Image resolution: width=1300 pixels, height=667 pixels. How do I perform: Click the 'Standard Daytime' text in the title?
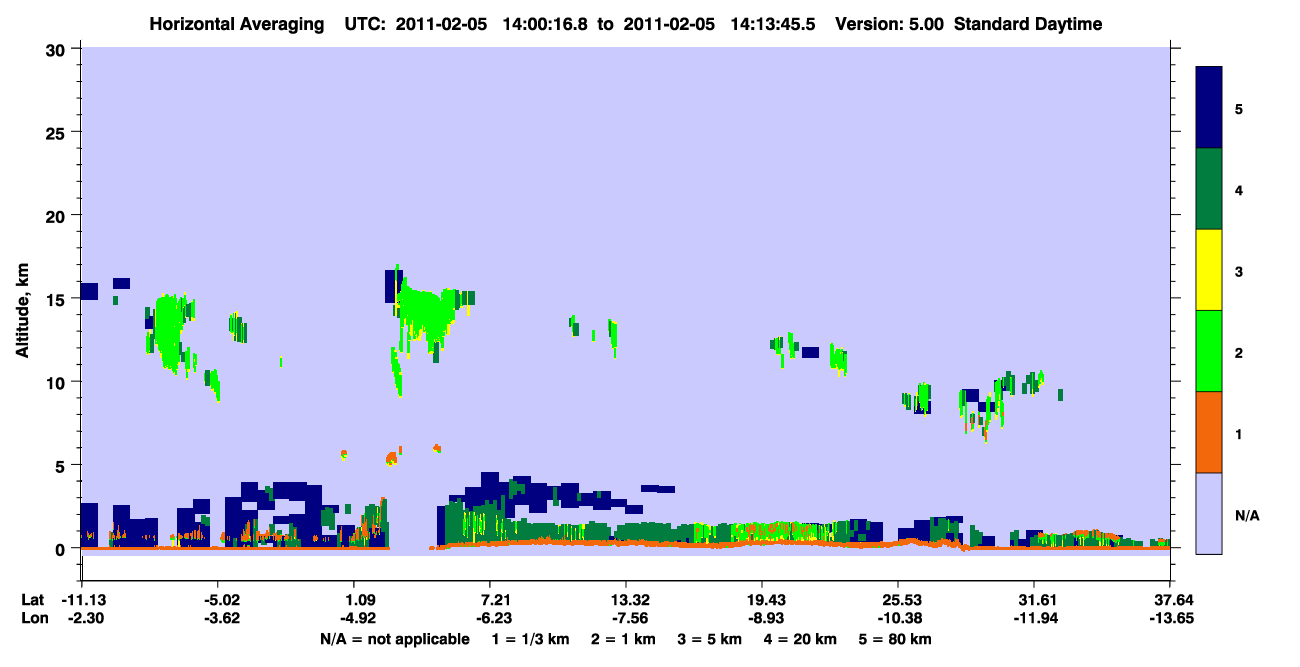pos(1028,24)
